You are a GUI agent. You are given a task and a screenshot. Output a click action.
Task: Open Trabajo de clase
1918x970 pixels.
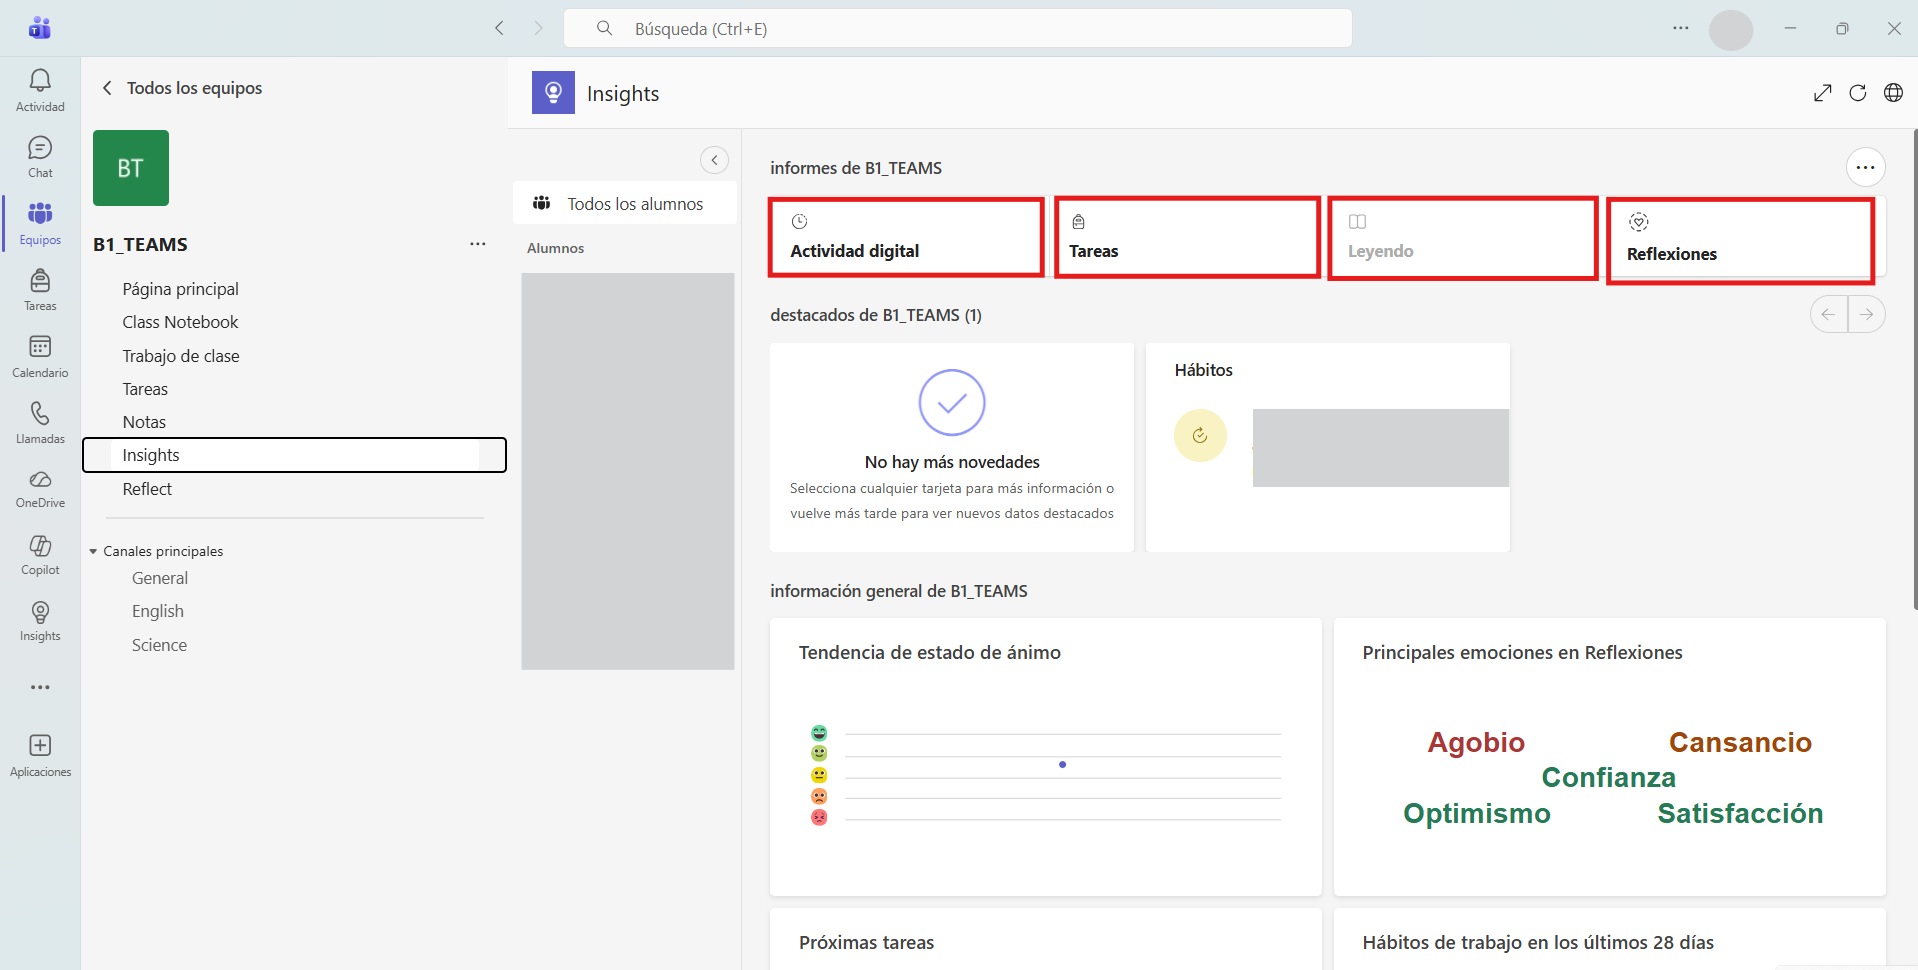point(181,356)
